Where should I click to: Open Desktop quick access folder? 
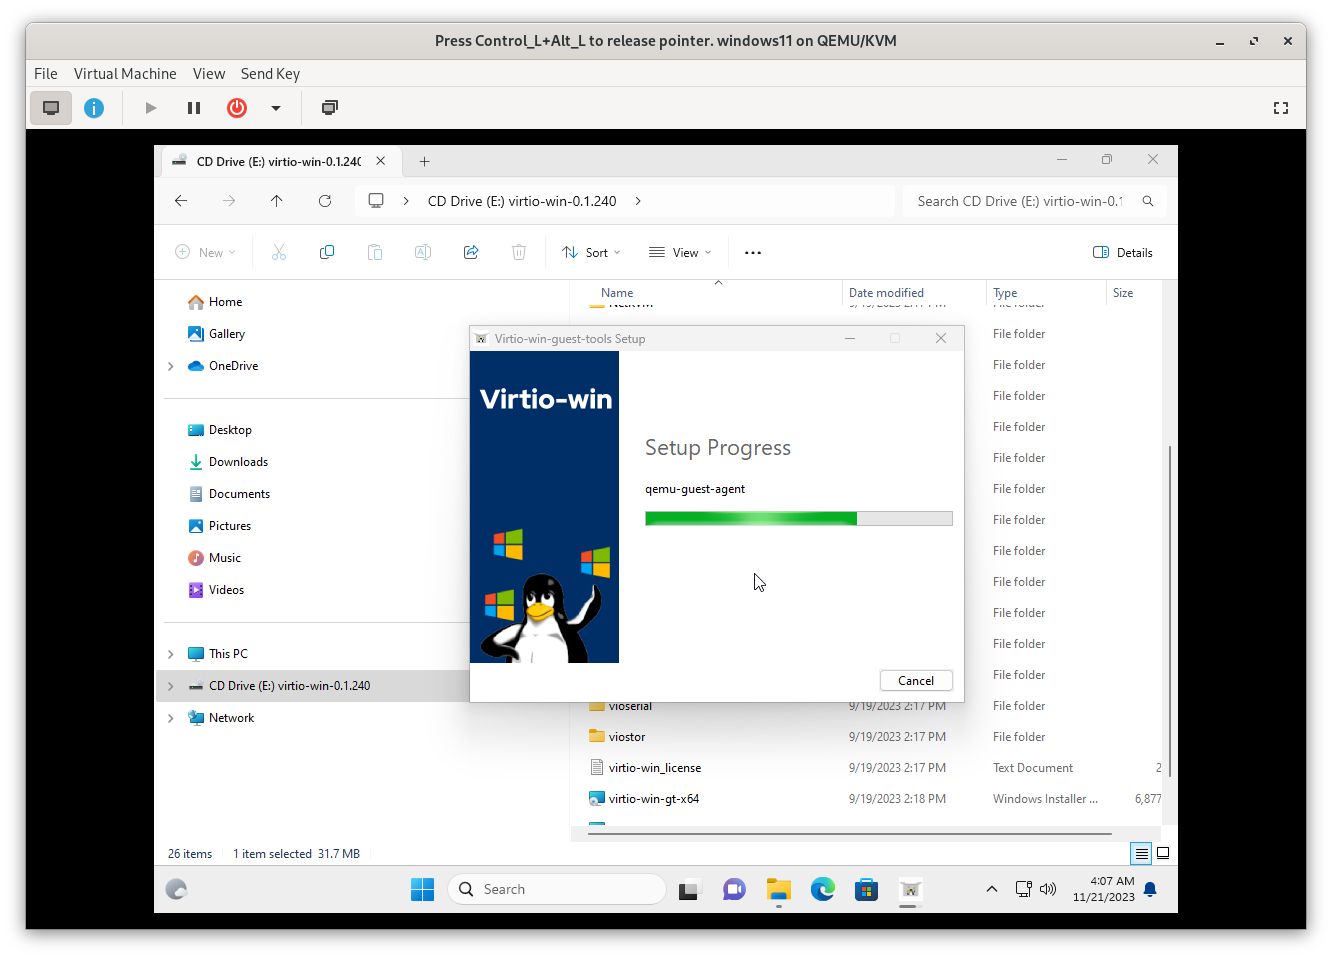click(220, 430)
